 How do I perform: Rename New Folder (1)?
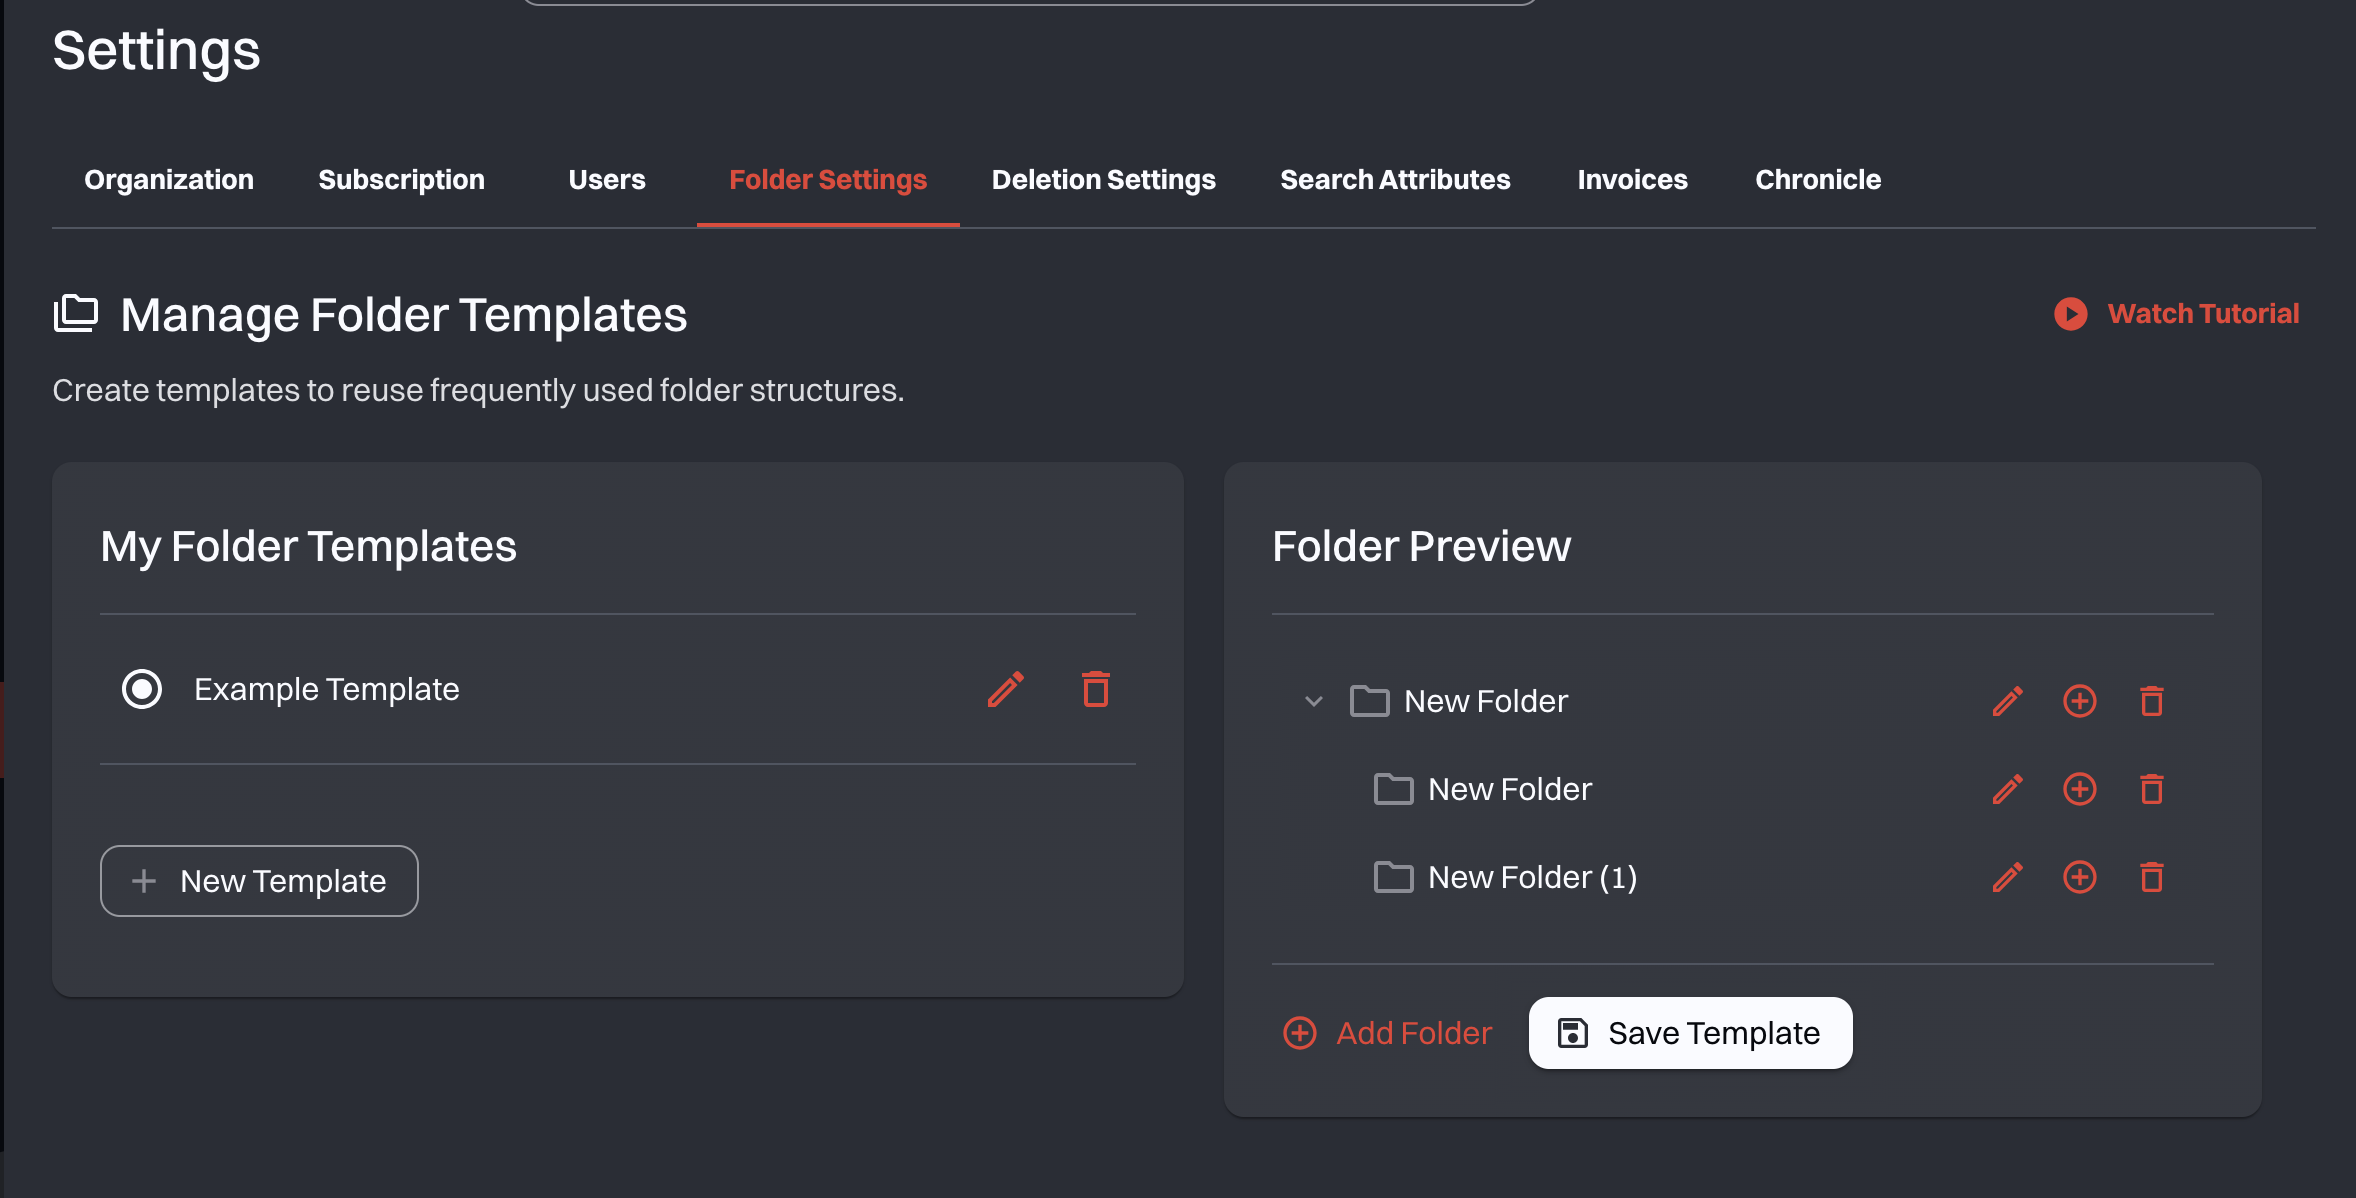(x=2006, y=877)
